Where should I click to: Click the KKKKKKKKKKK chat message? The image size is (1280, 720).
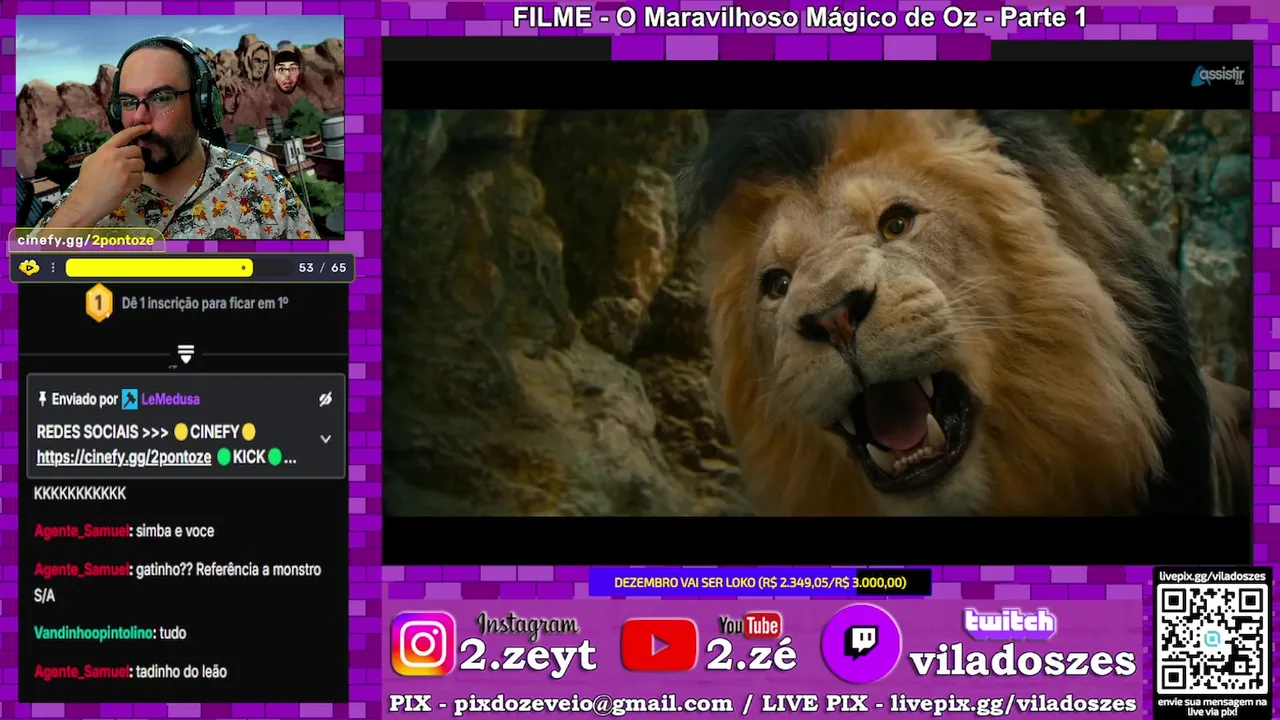click(80, 494)
